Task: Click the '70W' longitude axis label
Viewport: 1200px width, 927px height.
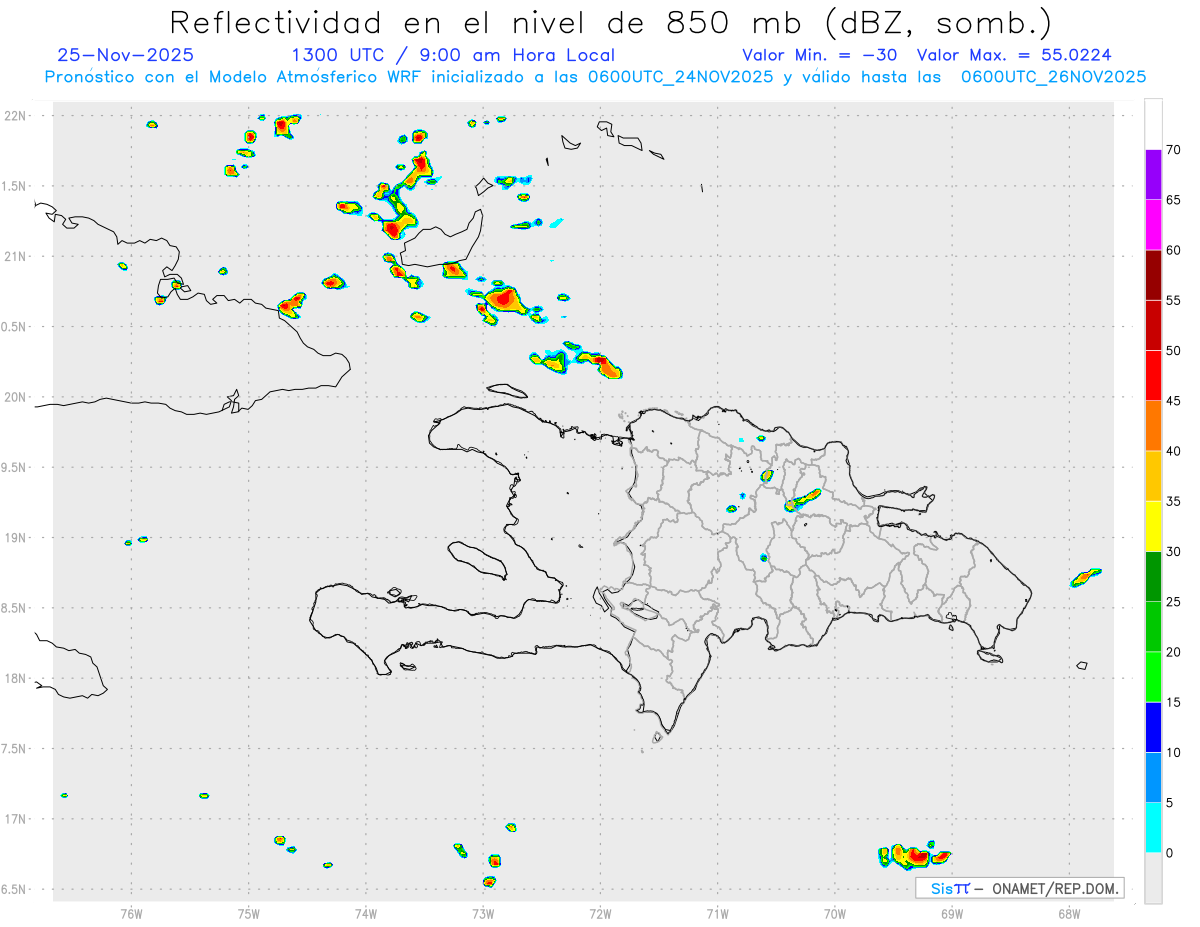Action: click(835, 913)
